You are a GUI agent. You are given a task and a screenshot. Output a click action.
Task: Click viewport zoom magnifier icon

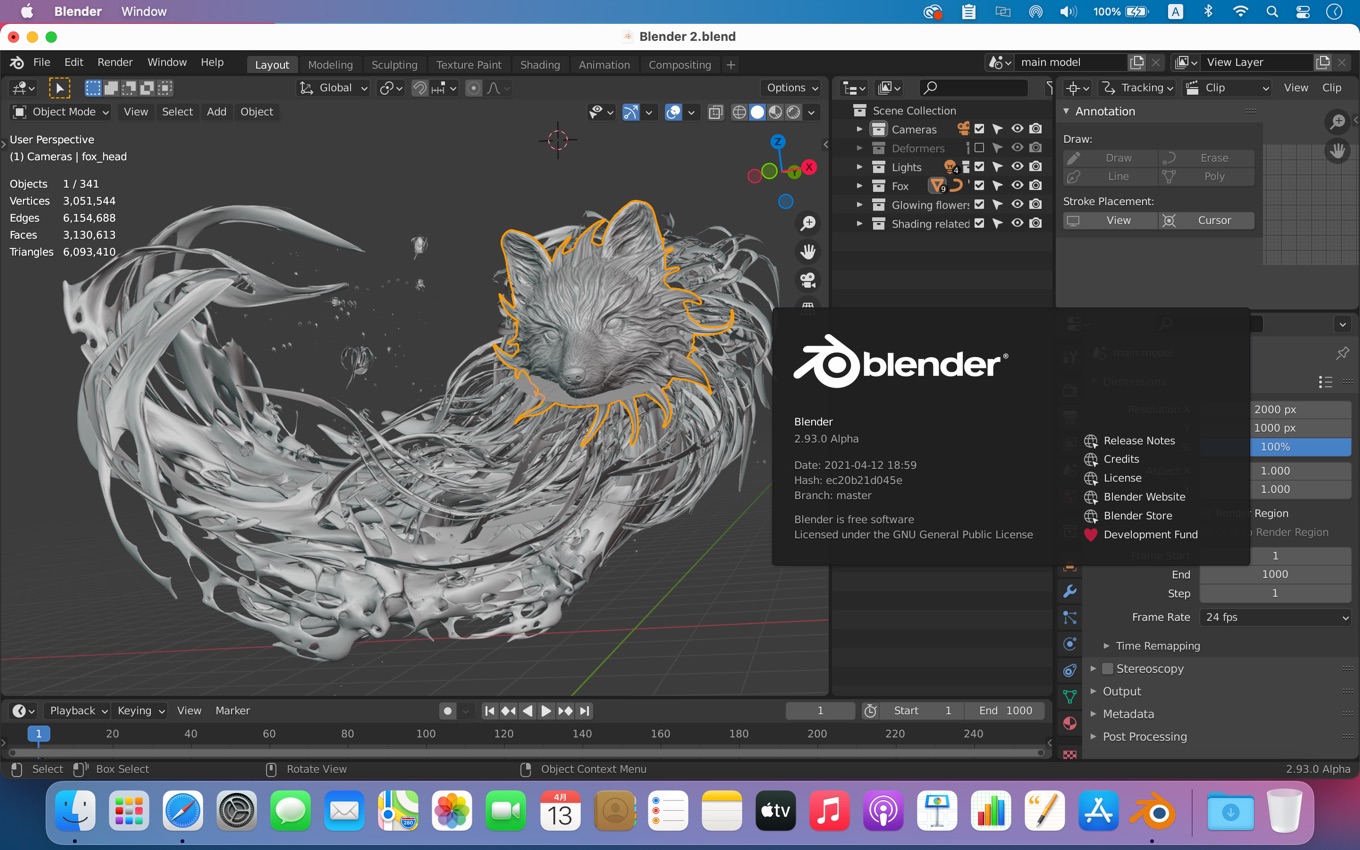click(808, 224)
